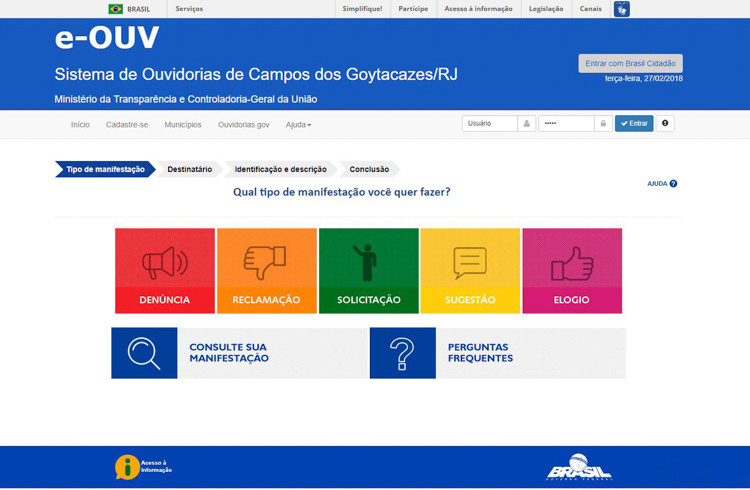
Task: Select the Identificação e descrição step
Action: [x=280, y=169]
